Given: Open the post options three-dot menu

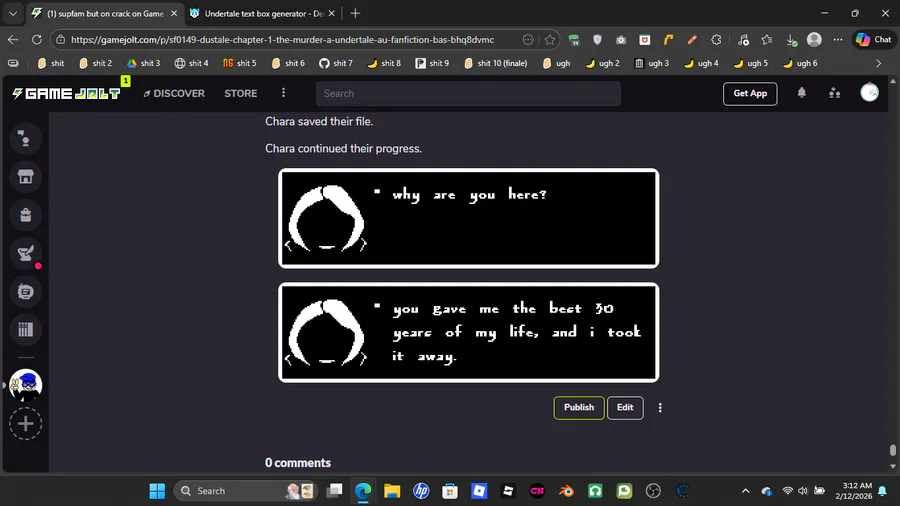Looking at the screenshot, I should point(660,407).
